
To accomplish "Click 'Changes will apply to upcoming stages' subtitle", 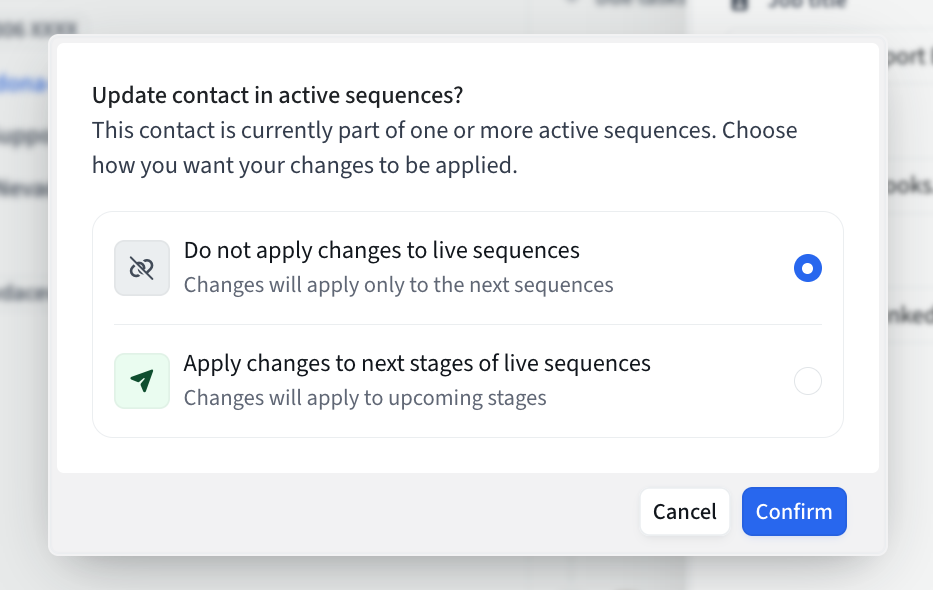I will pyautogui.click(x=365, y=398).
